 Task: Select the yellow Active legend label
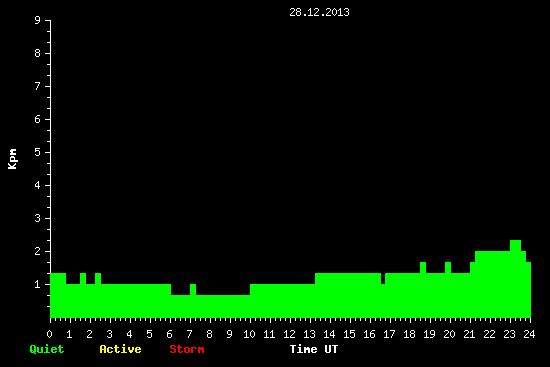point(120,349)
